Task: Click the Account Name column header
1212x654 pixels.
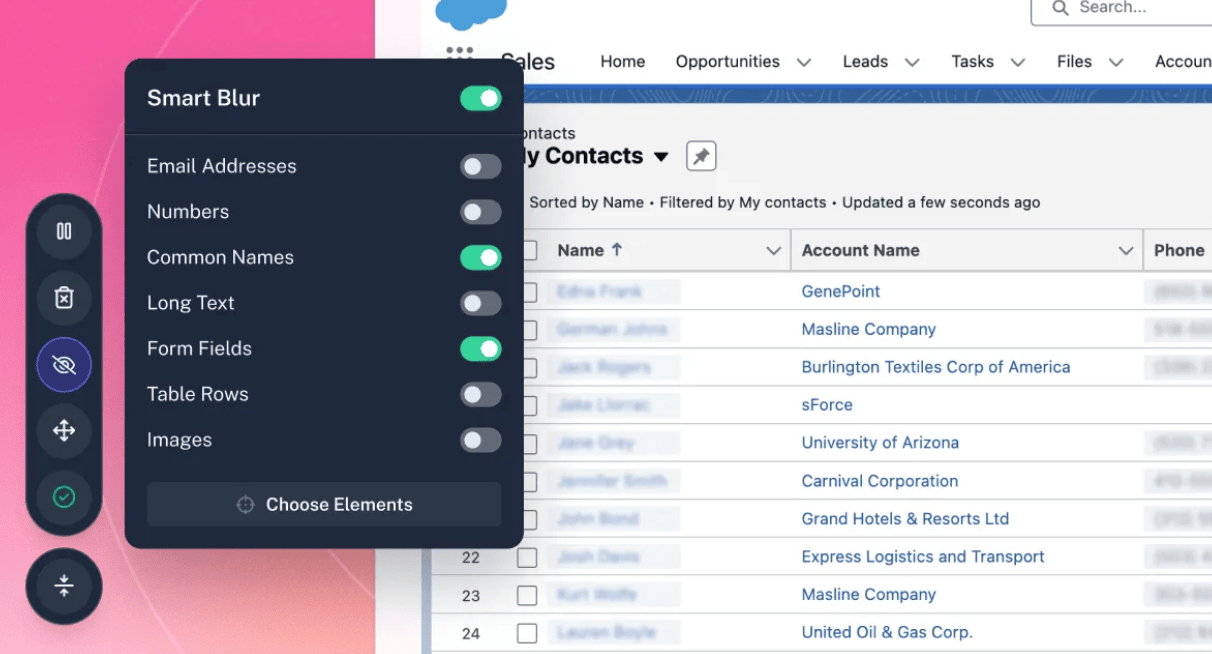Action: point(861,251)
